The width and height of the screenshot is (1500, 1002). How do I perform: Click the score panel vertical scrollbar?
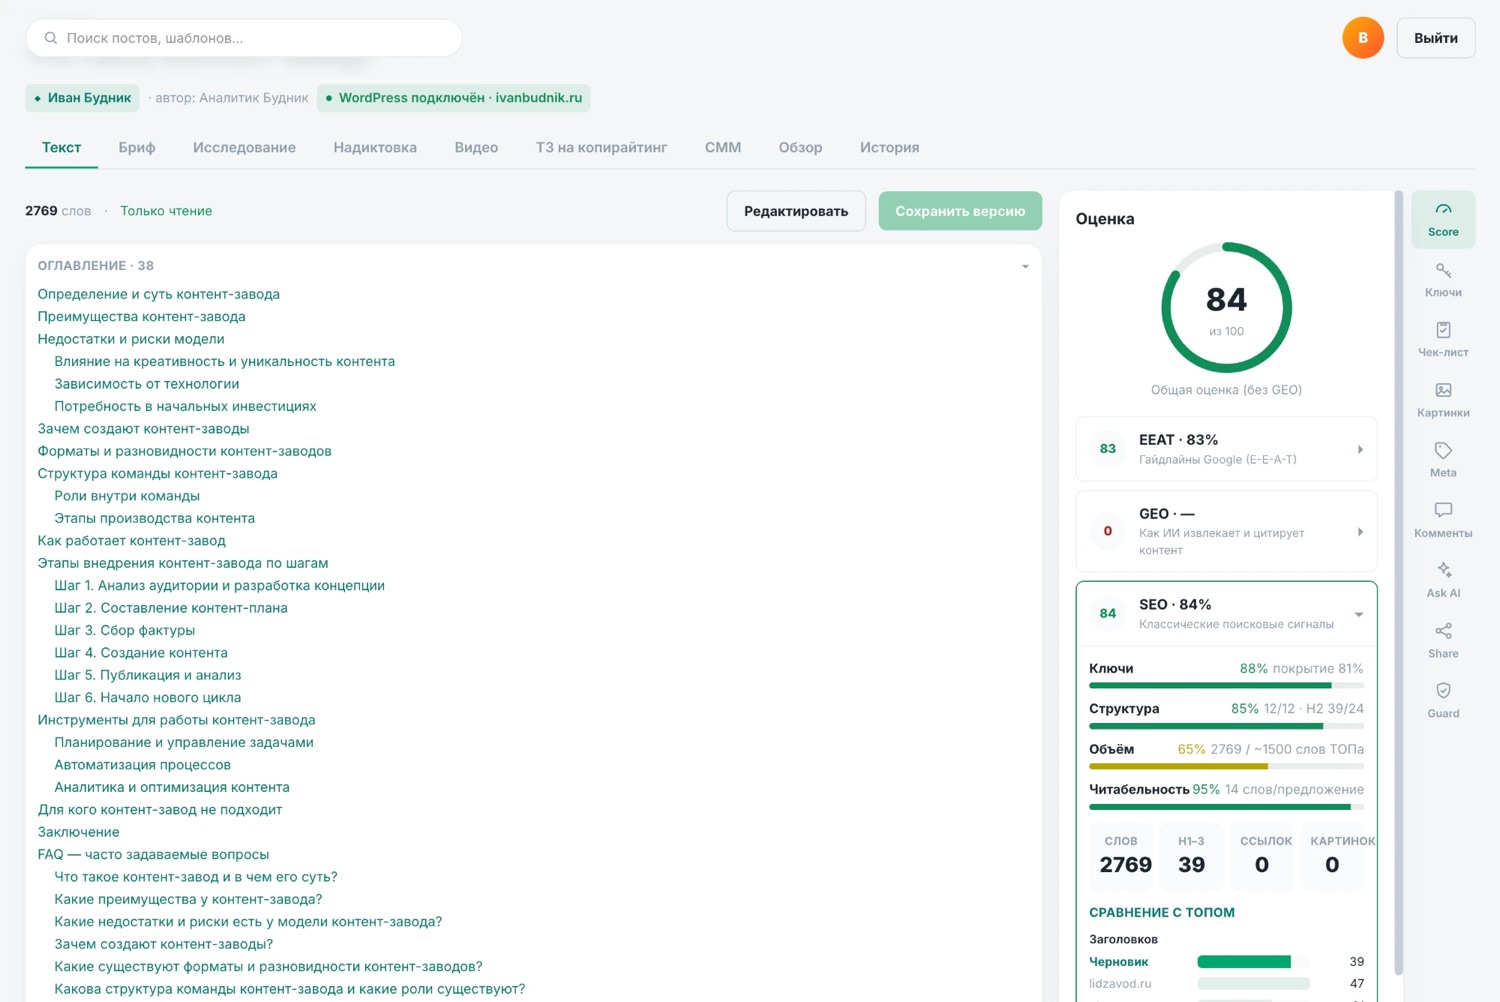[x=1398, y=582]
